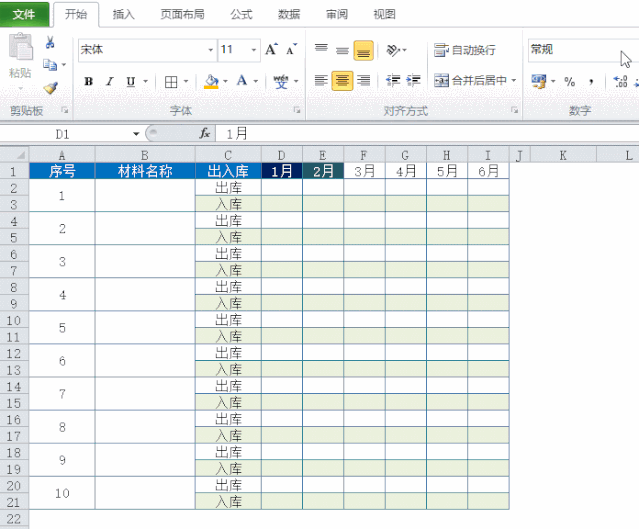This screenshot has width=639, height=529.
Task: Click the increase indent icon
Action: point(413,80)
